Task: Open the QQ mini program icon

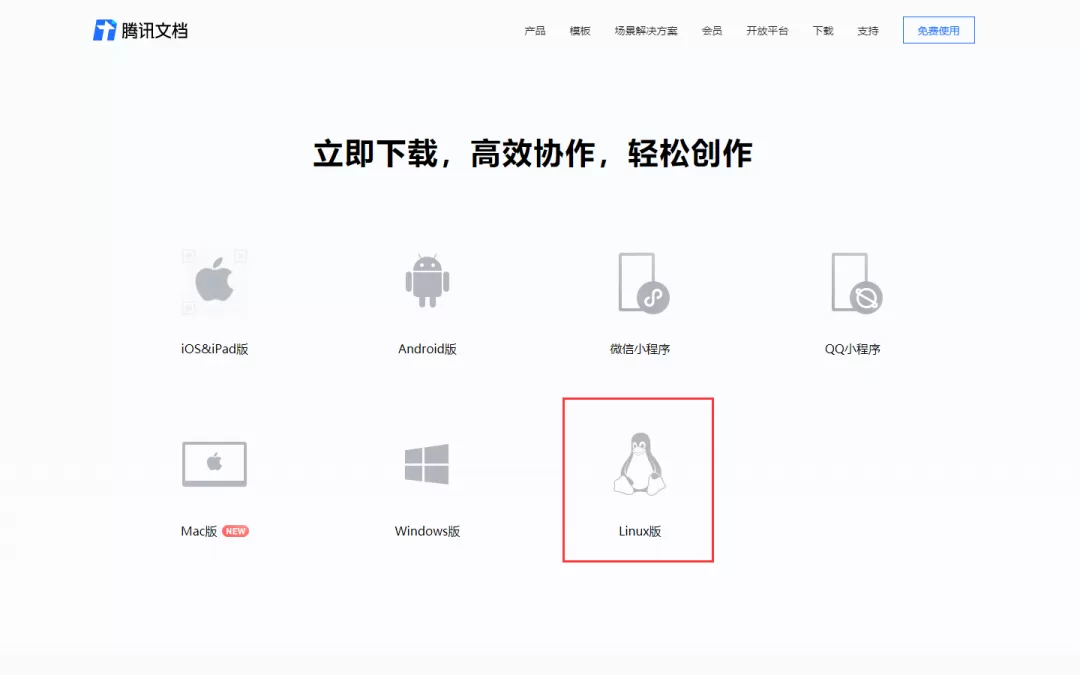Action: pyautogui.click(x=856, y=283)
